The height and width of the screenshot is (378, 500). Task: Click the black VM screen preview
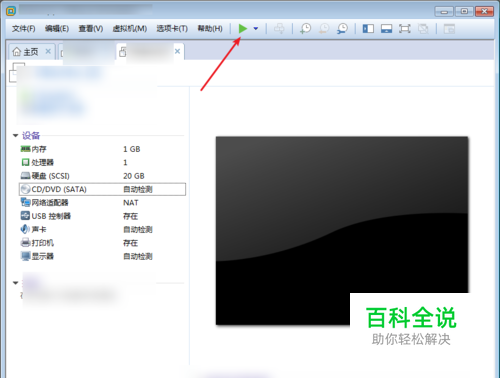click(x=342, y=231)
